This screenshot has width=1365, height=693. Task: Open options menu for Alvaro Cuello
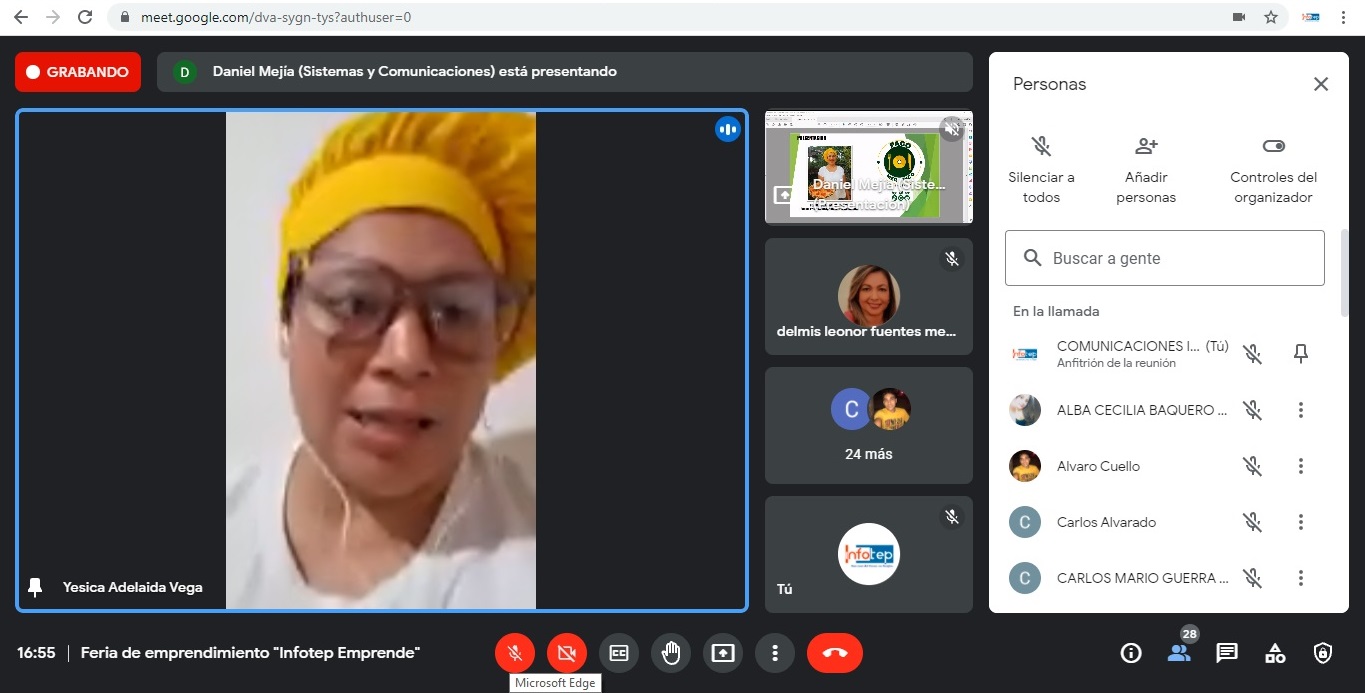pos(1301,466)
